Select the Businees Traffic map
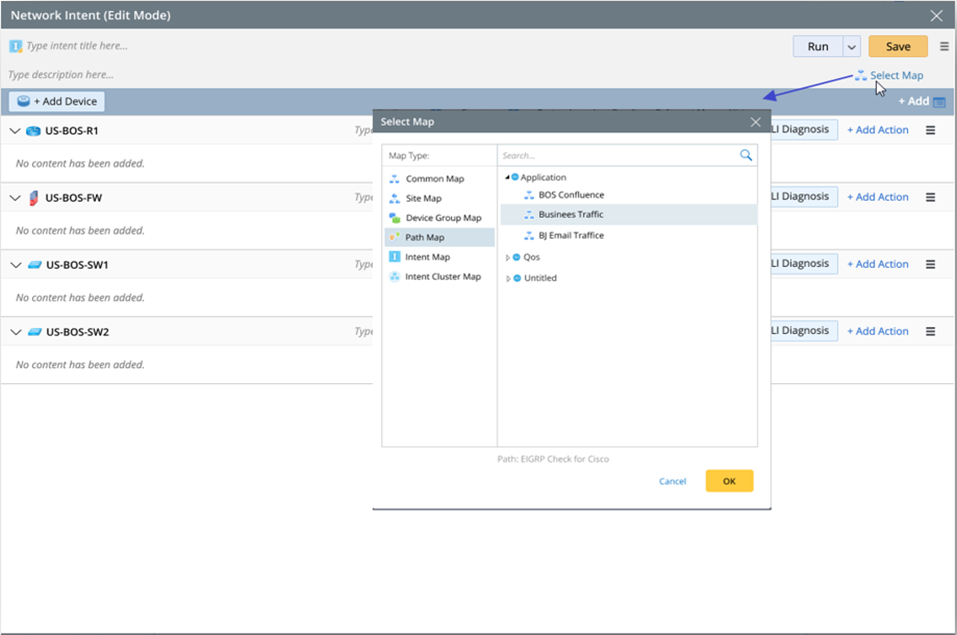 click(x=629, y=214)
